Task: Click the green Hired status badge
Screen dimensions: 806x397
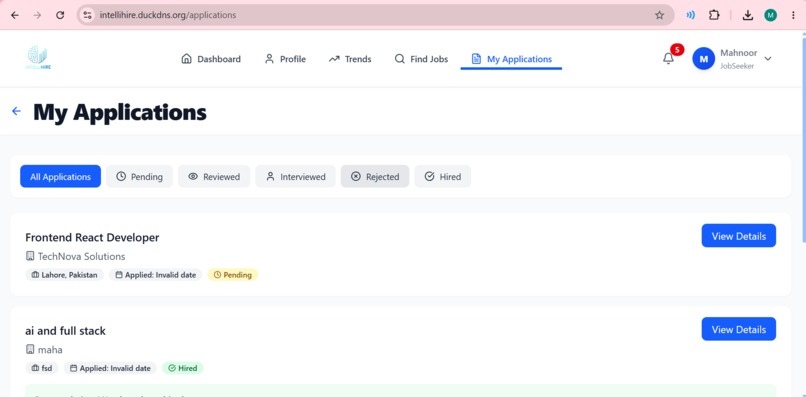Action: 182,368
